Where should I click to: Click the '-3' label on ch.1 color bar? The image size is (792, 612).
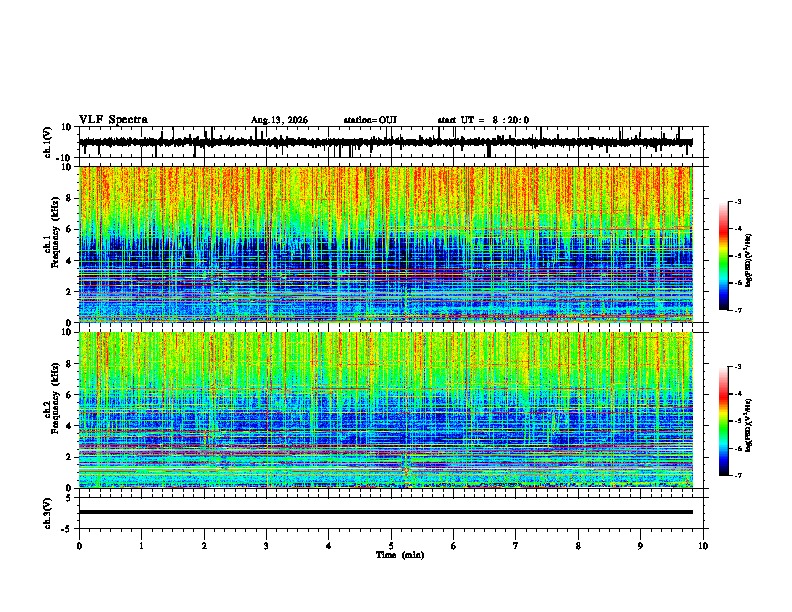pyautogui.click(x=738, y=202)
